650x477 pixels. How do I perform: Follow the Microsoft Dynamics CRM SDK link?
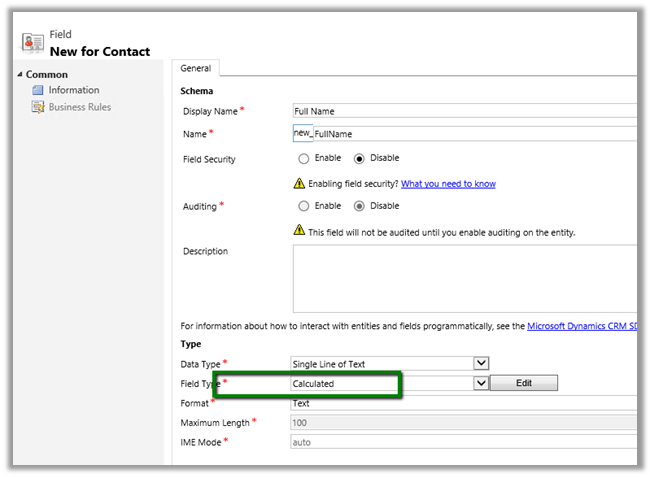(x=580, y=326)
